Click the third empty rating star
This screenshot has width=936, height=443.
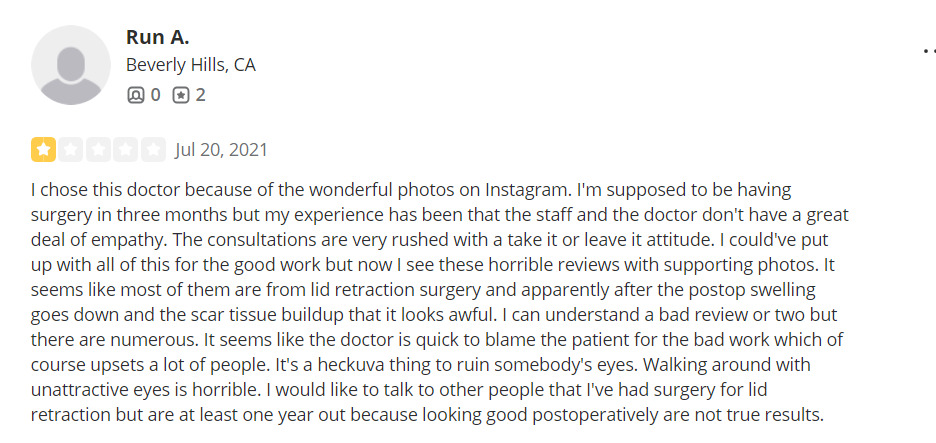click(98, 149)
